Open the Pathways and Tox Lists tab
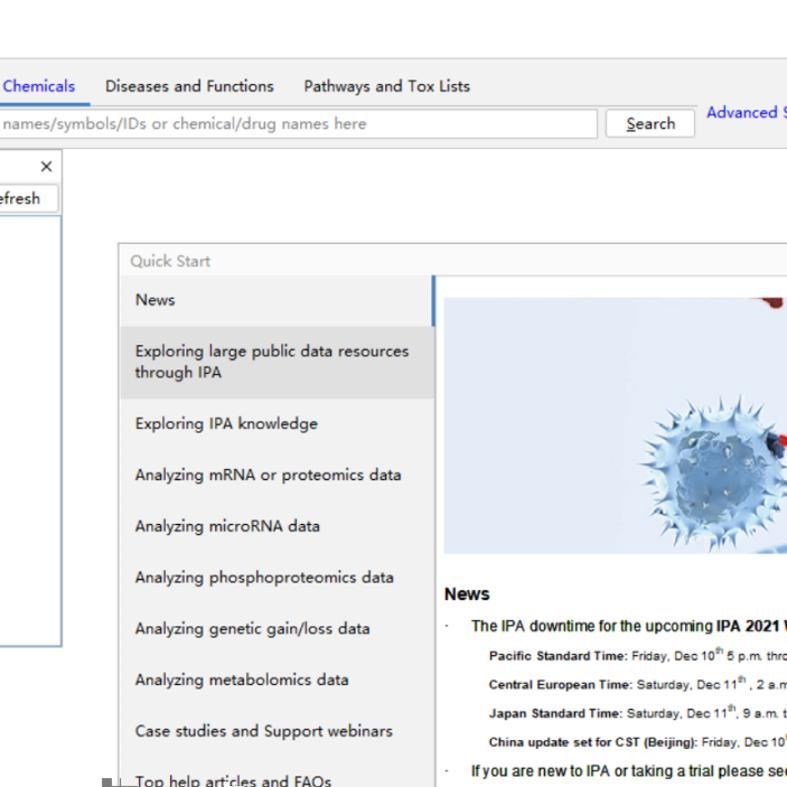This screenshot has height=787, width=787. coord(387,86)
